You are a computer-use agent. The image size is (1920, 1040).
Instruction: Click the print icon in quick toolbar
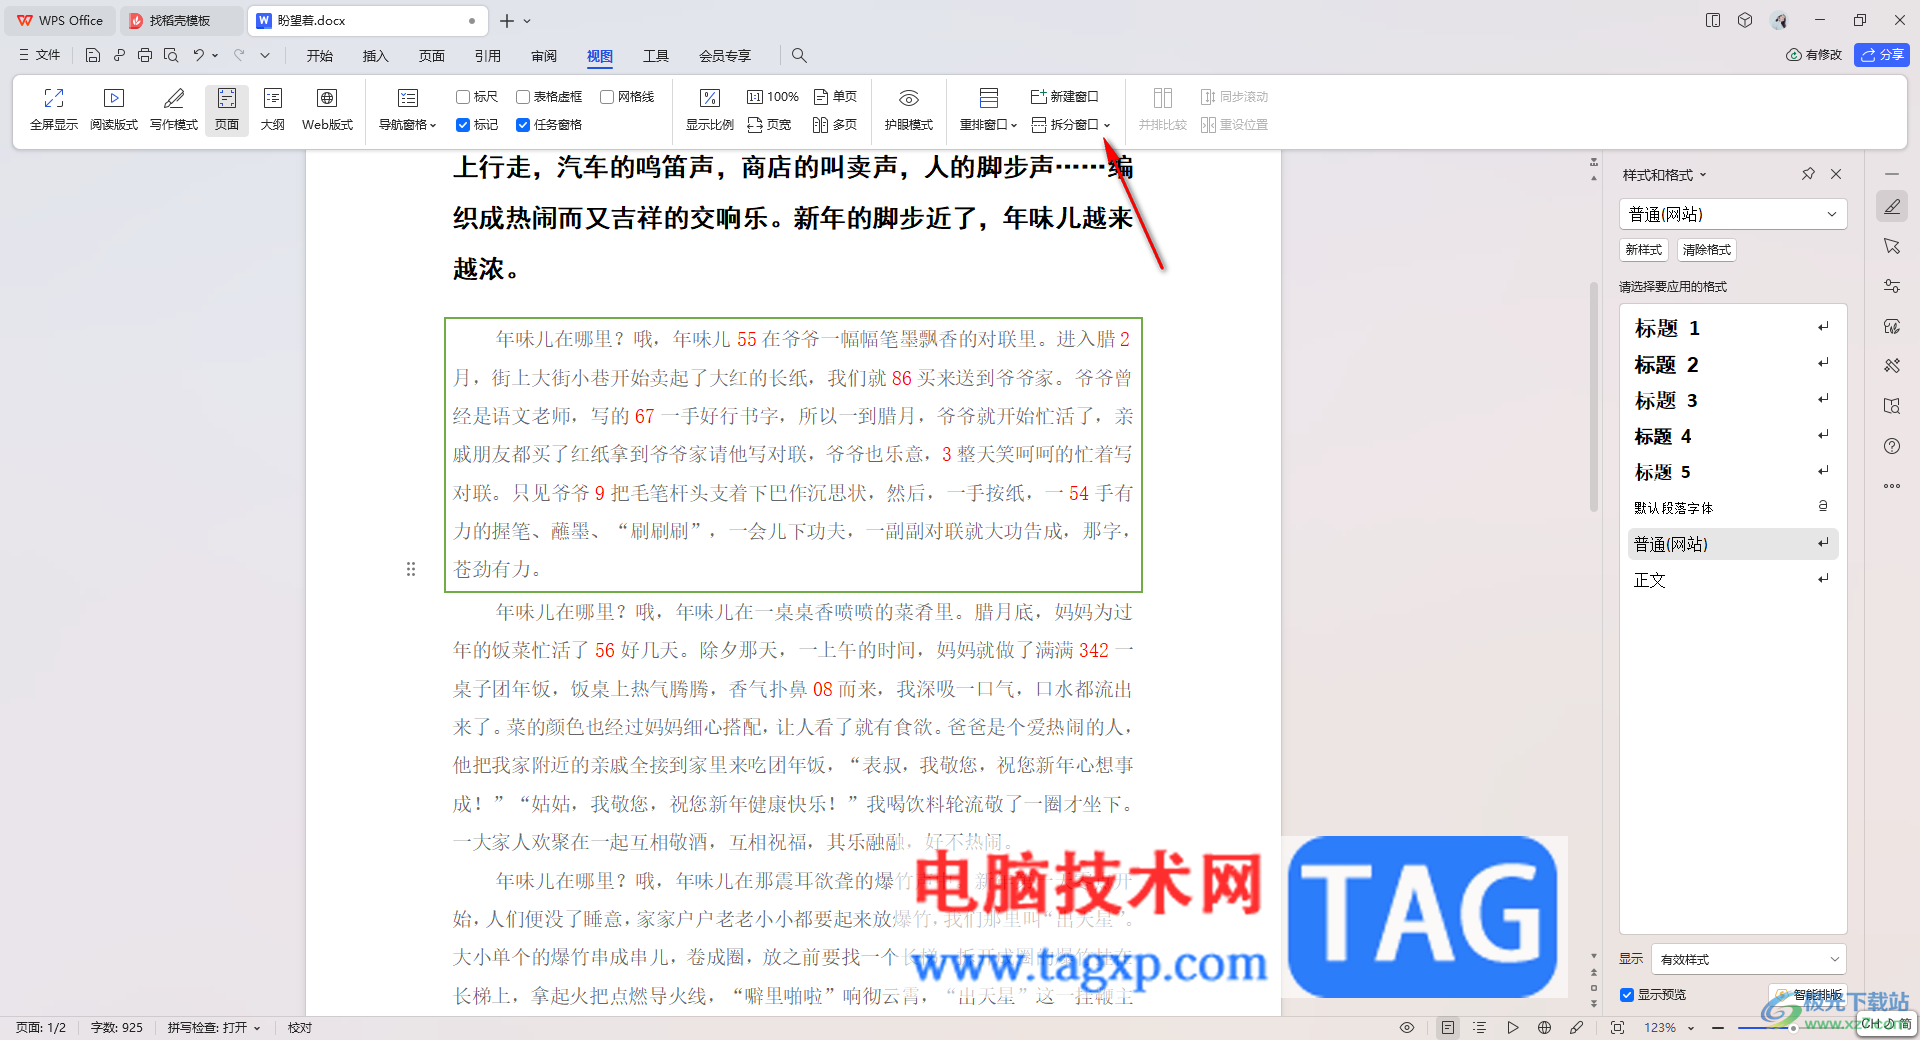(x=145, y=55)
